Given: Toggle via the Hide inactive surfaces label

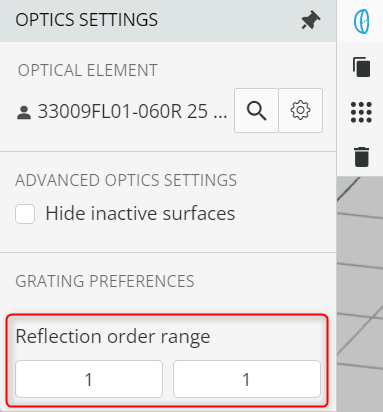Looking at the screenshot, I should (140, 213).
